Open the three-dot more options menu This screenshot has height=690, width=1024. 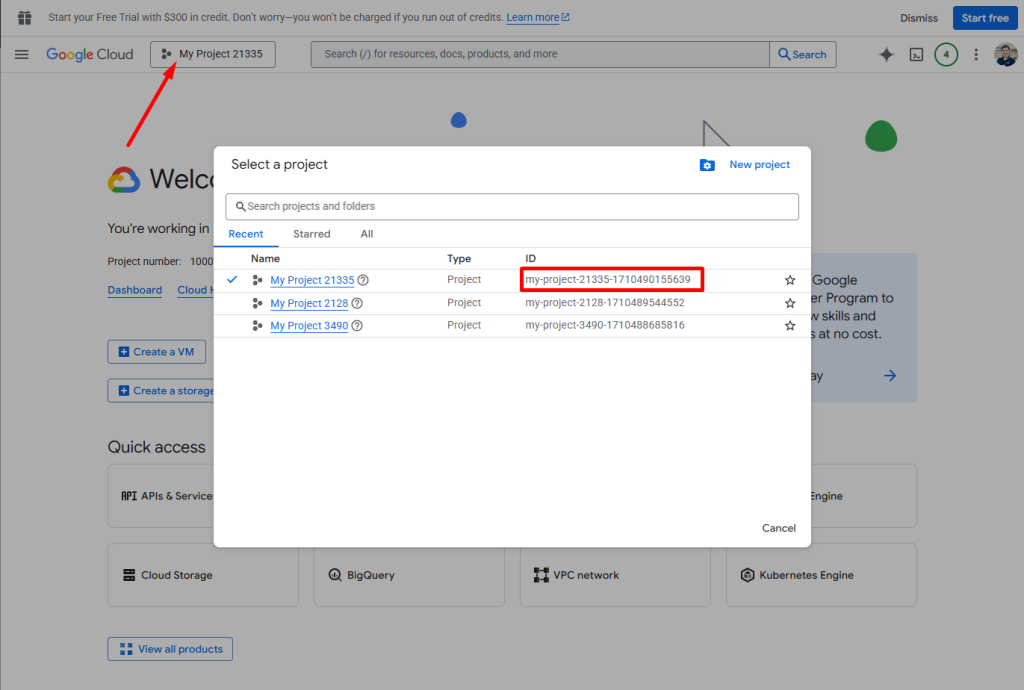click(976, 55)
